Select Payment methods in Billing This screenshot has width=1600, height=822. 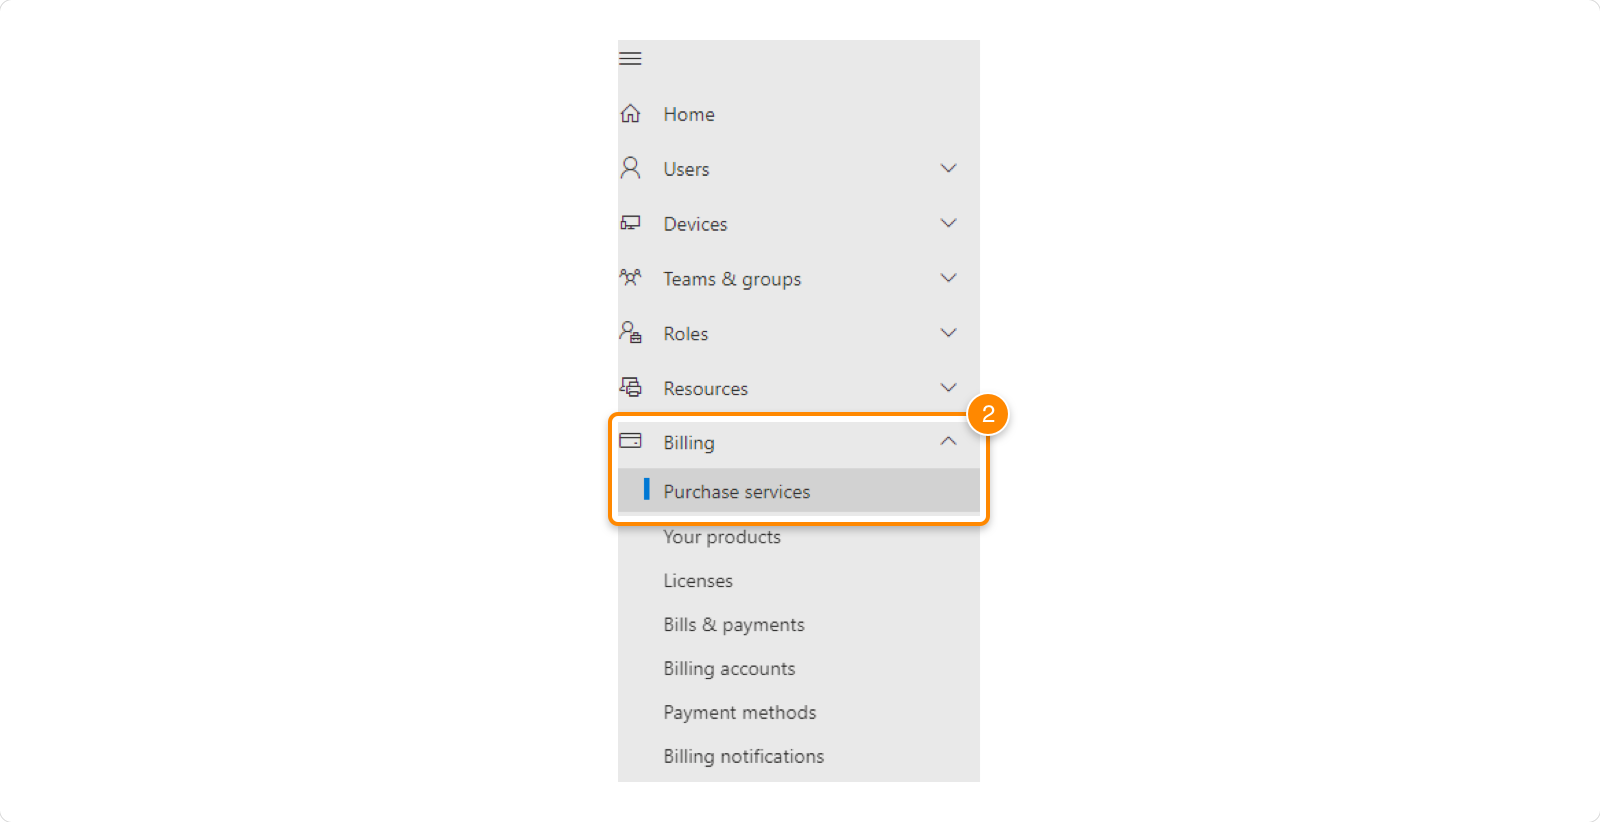click(x=740, y=713)
